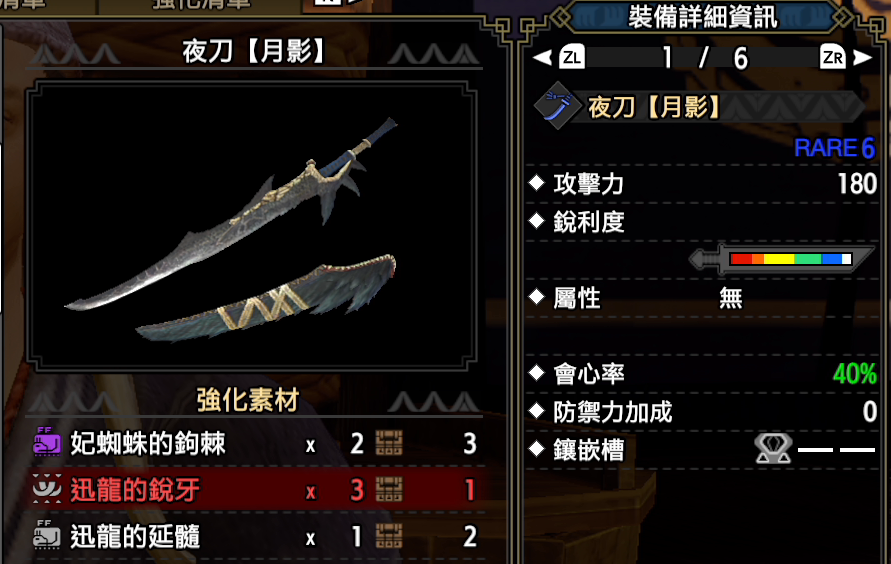This screenshot has height=564, width=891.
Task: Click the 會心率 40% stat row
Action: [x=702, y=374]
